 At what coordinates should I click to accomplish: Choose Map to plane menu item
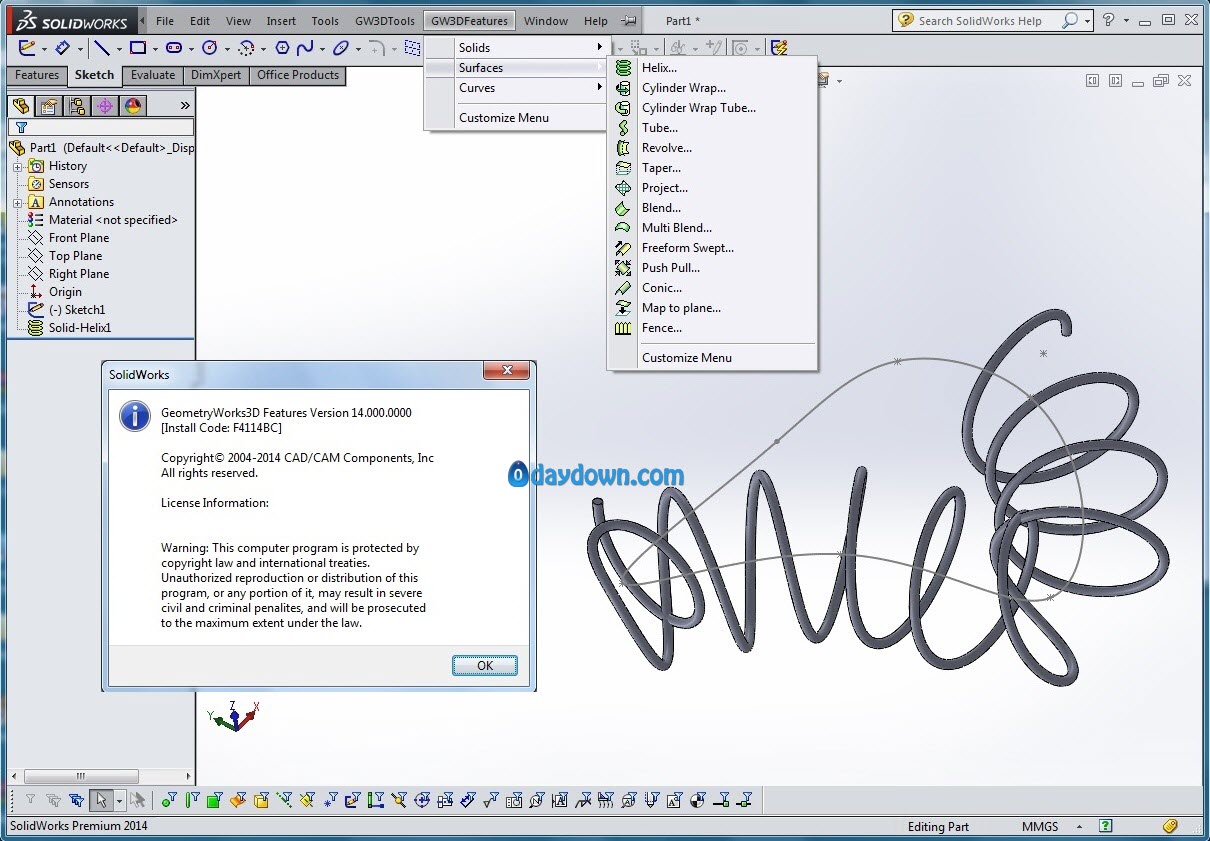click(x=681, y=308)
